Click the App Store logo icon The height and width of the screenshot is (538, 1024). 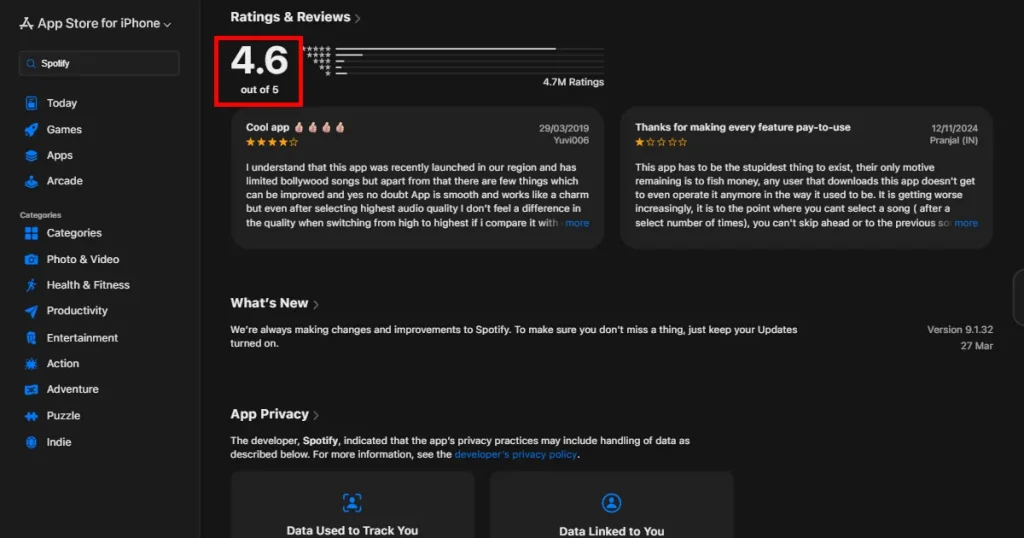(26, 24)
